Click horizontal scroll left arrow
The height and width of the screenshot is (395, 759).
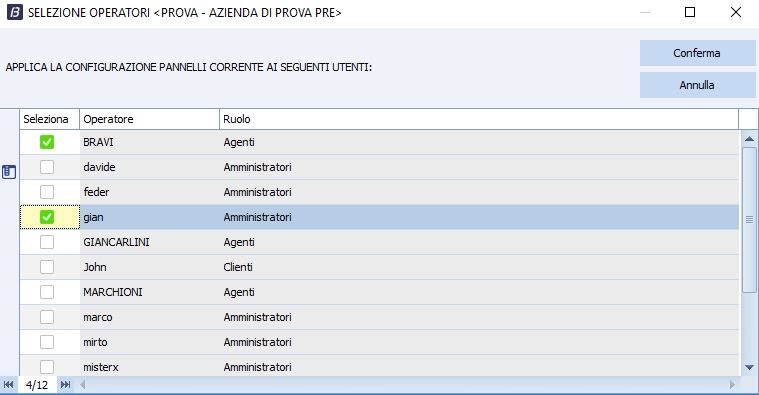click(x=83, y=385)
